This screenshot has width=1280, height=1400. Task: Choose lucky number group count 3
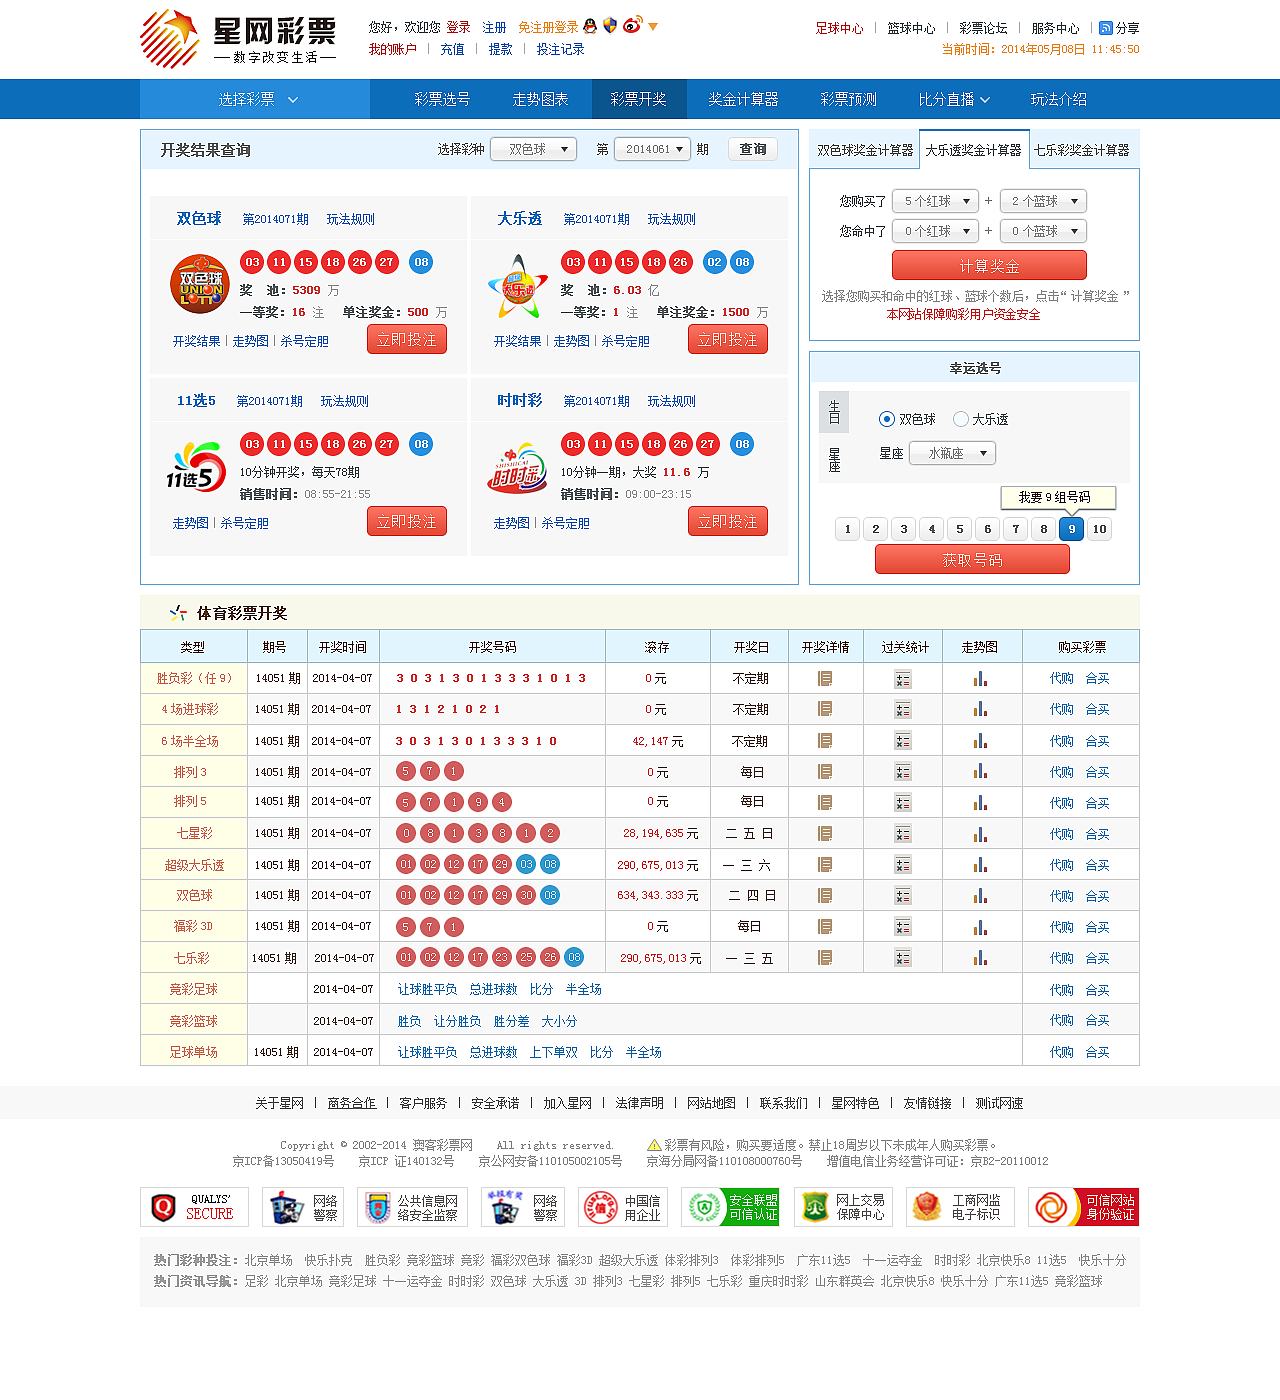904,529
